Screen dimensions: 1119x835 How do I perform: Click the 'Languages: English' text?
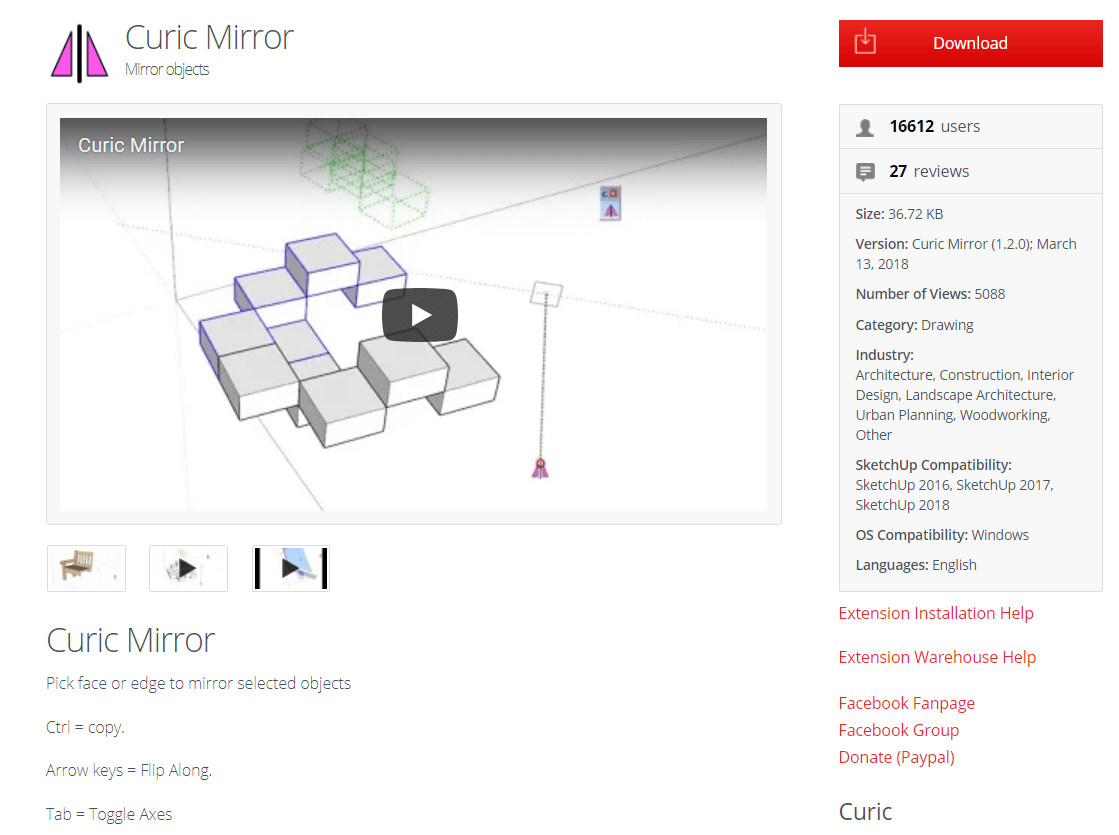coord(916,565)
